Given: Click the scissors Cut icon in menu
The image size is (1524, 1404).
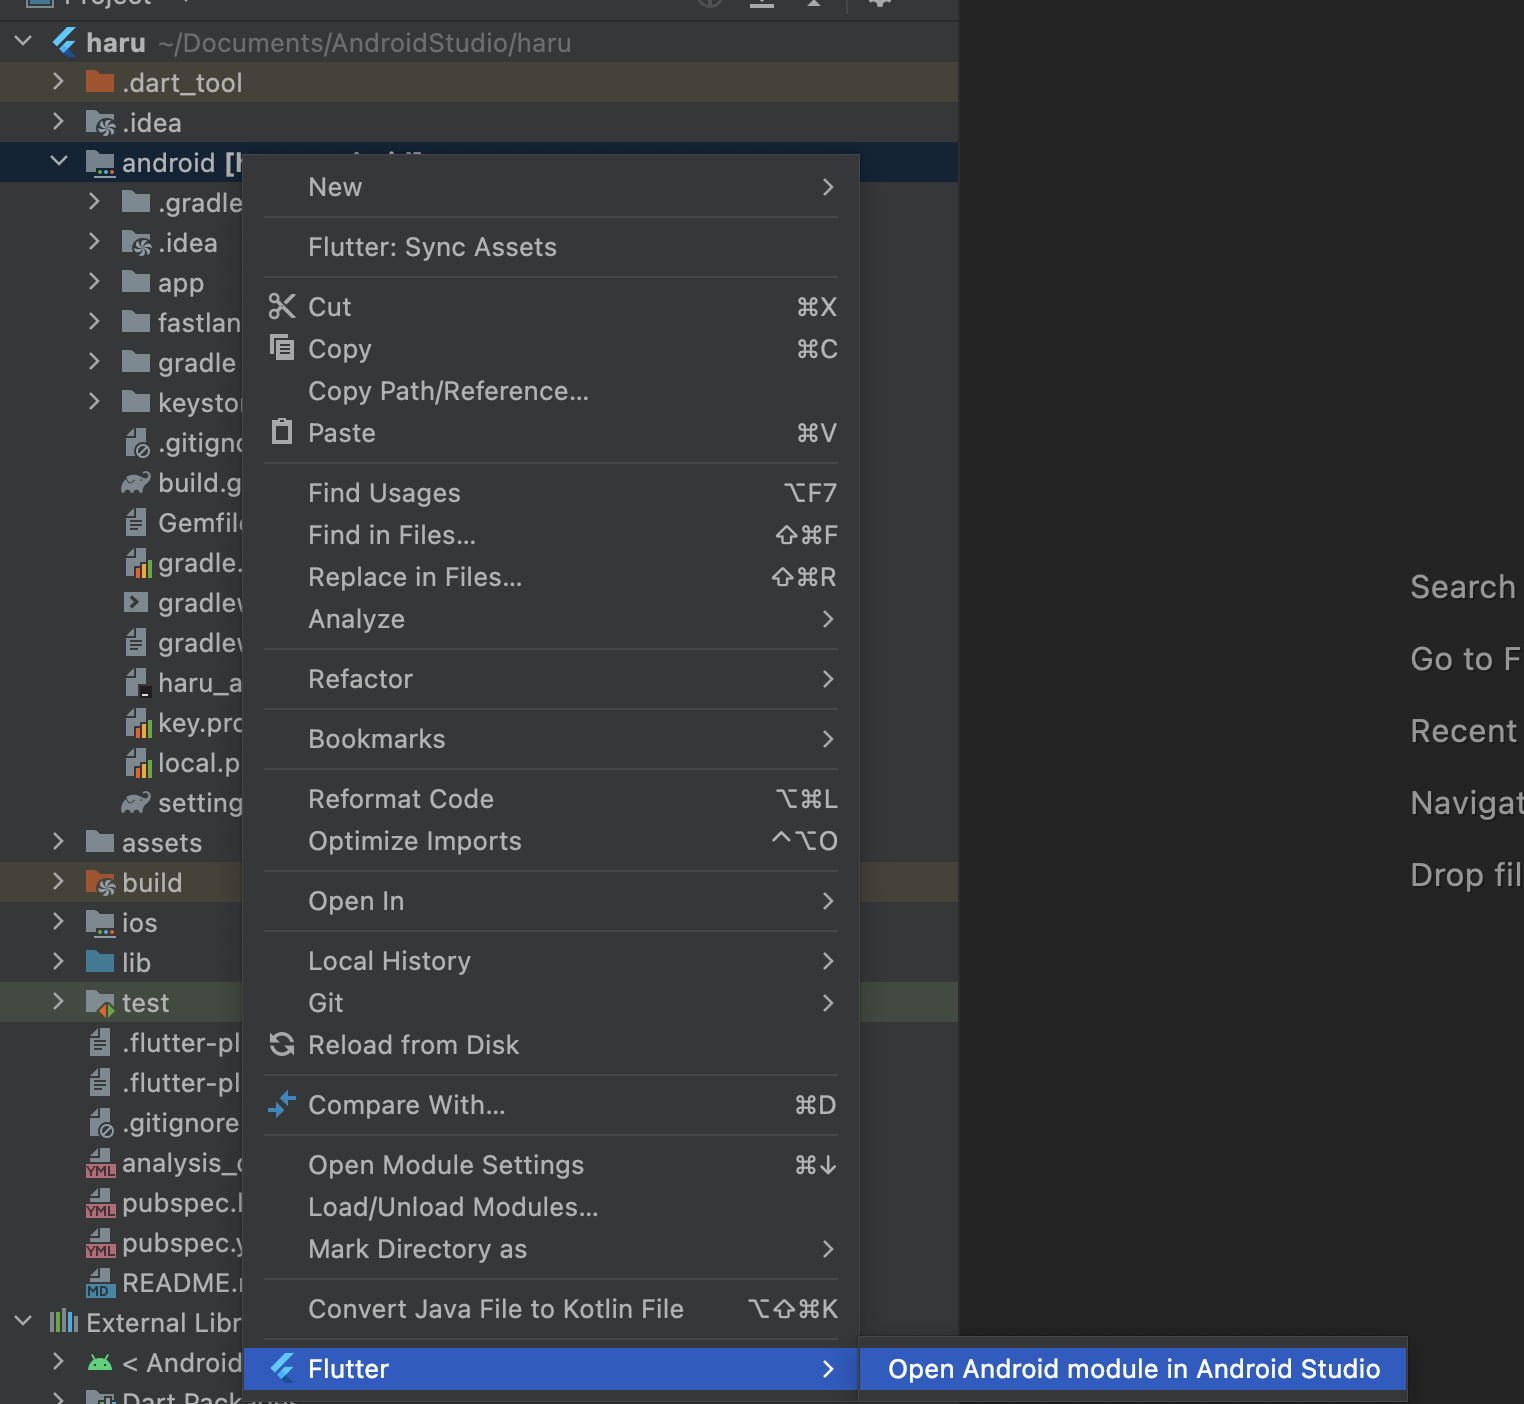Looking at the screenshot, I should [282, 306].
